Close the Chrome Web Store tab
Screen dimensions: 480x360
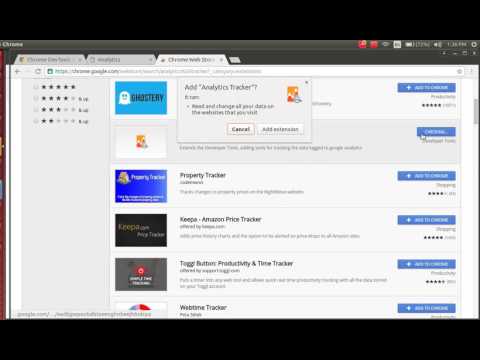click(x=221, y=60)
